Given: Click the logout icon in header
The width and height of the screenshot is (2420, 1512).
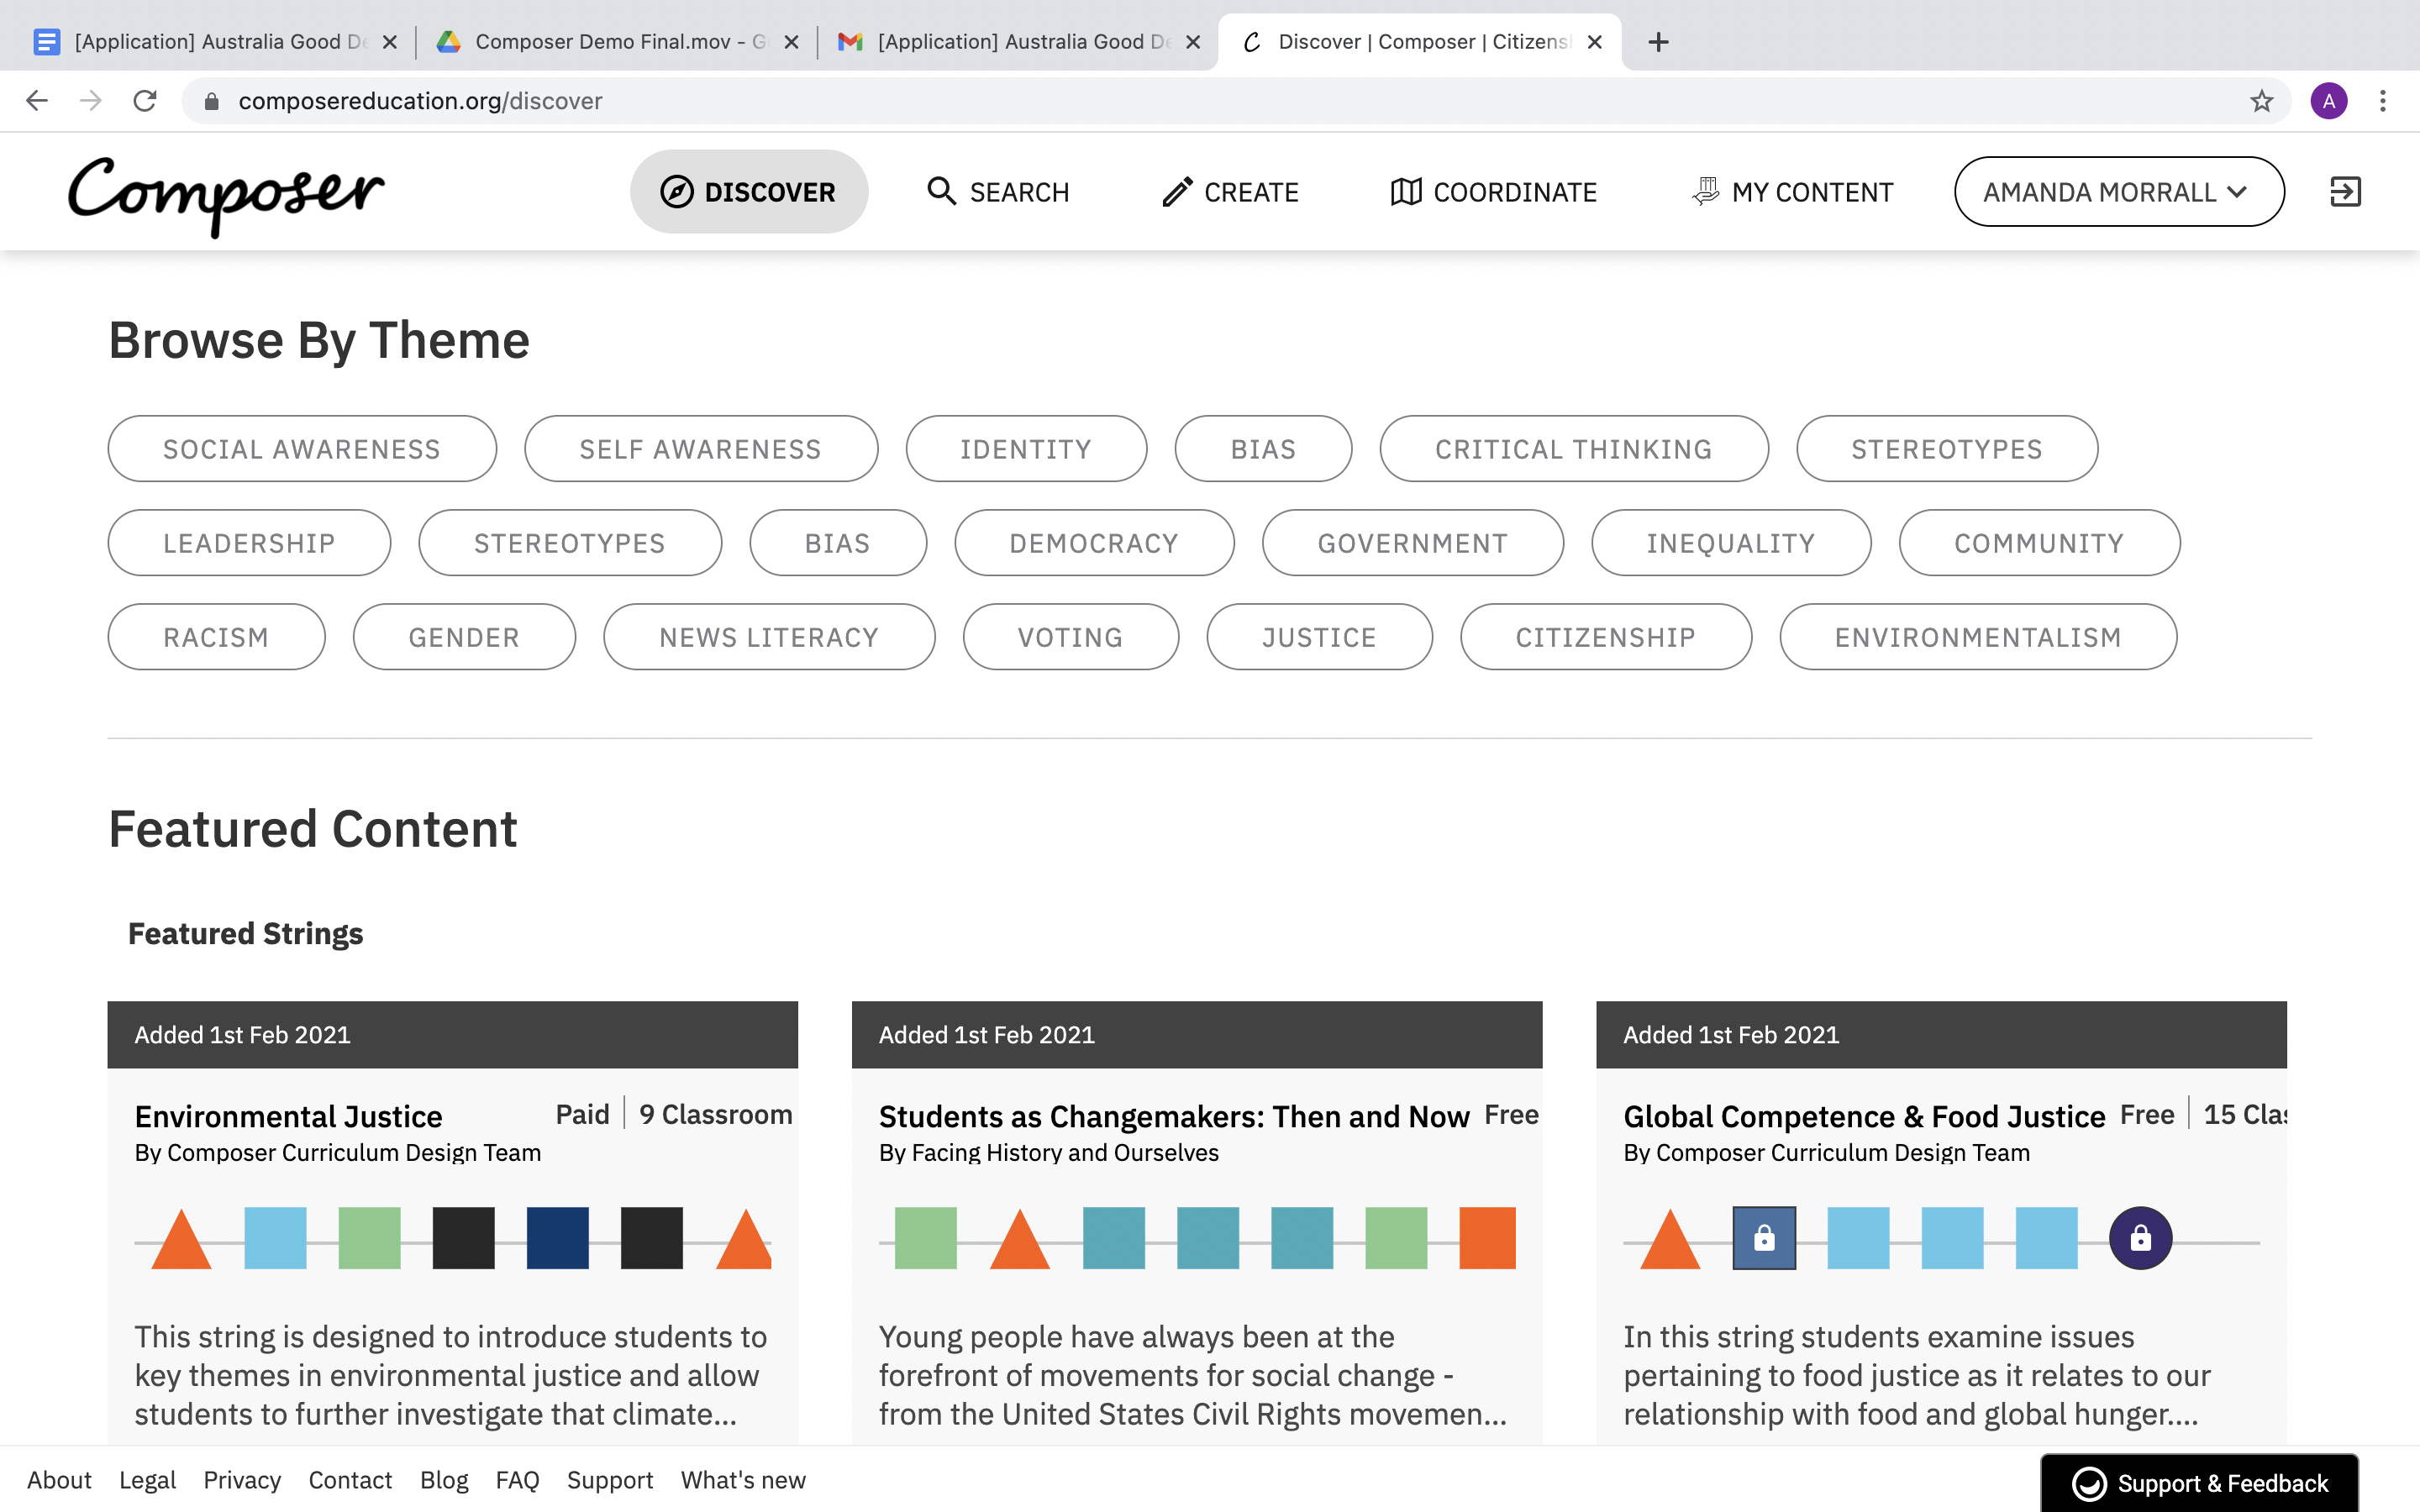Looking at the screenshot, I should 2344,191.
